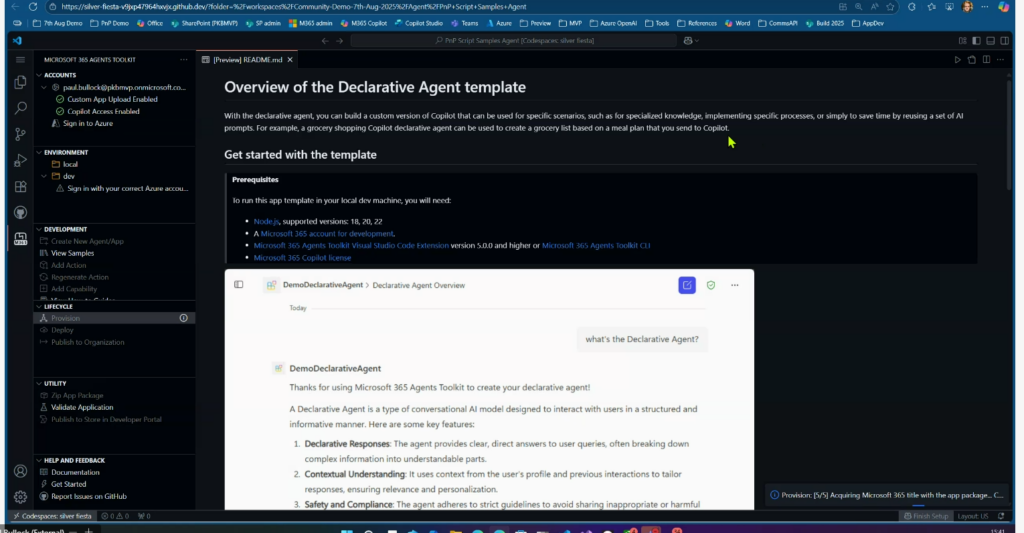Open Microsoft 365 Copilot license link
The height and width of the screenshot is (533, 1024).
tap(302, 258)
